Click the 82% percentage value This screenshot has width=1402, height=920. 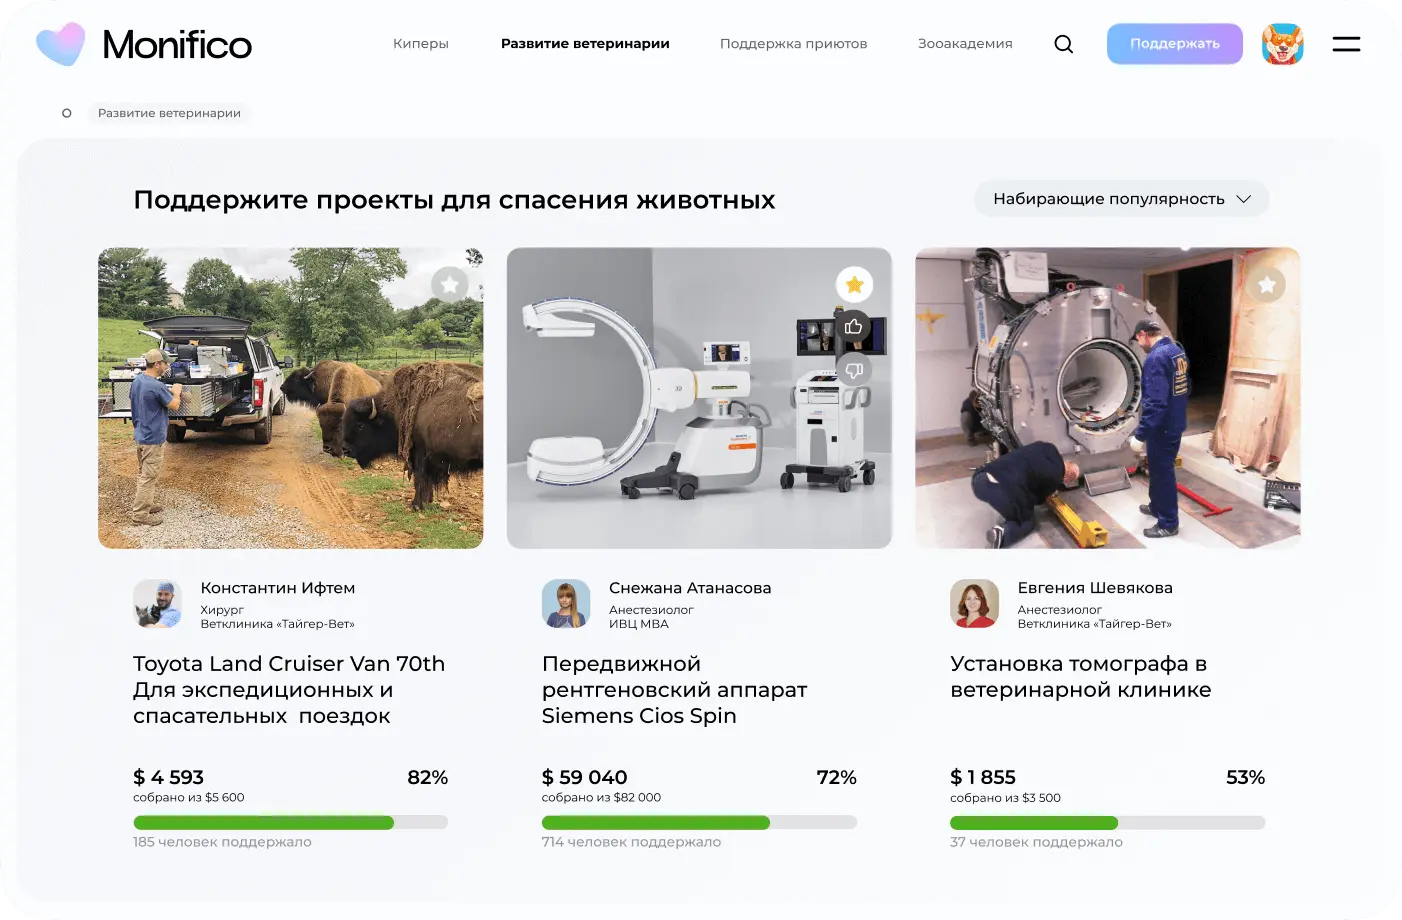(x=428, y=777)
